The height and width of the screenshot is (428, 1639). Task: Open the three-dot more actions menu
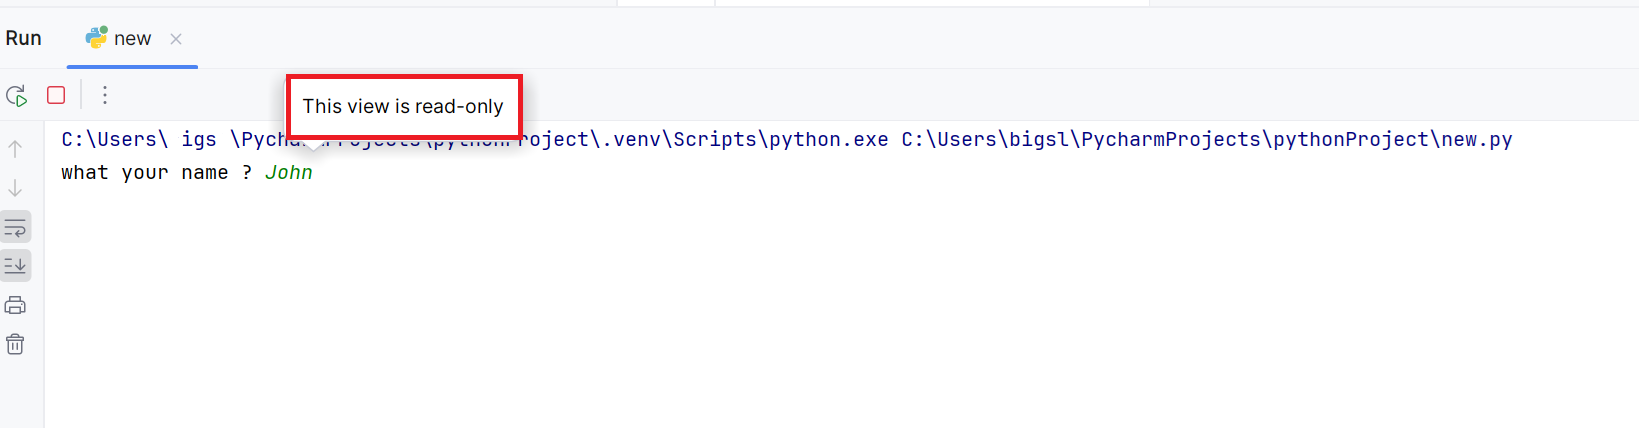104,95
